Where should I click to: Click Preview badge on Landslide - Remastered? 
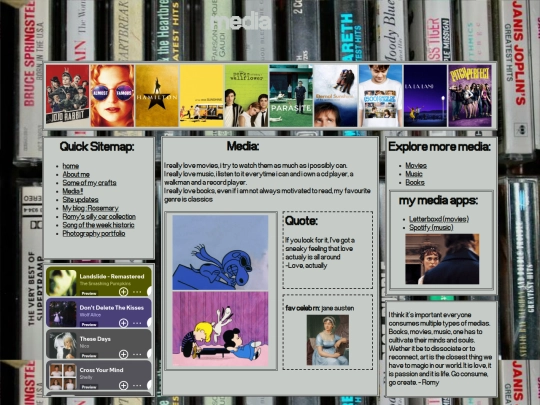89,293
